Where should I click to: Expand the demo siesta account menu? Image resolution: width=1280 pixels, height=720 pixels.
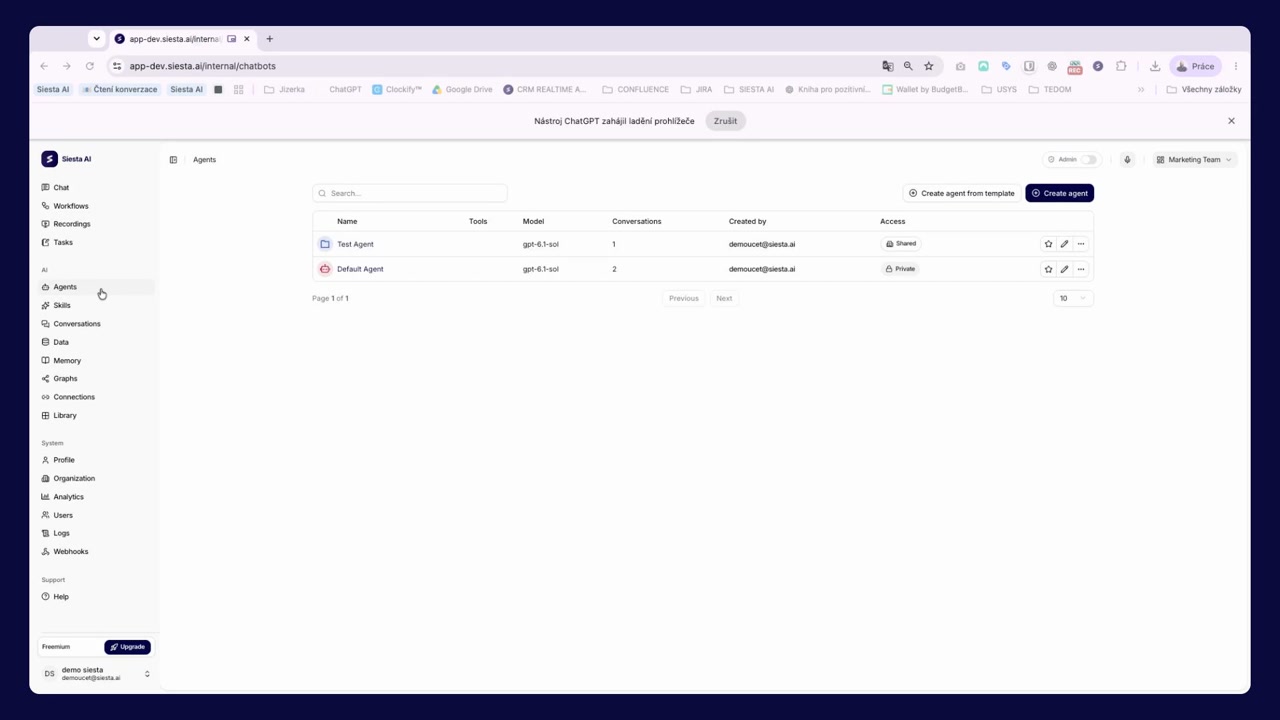95,674
